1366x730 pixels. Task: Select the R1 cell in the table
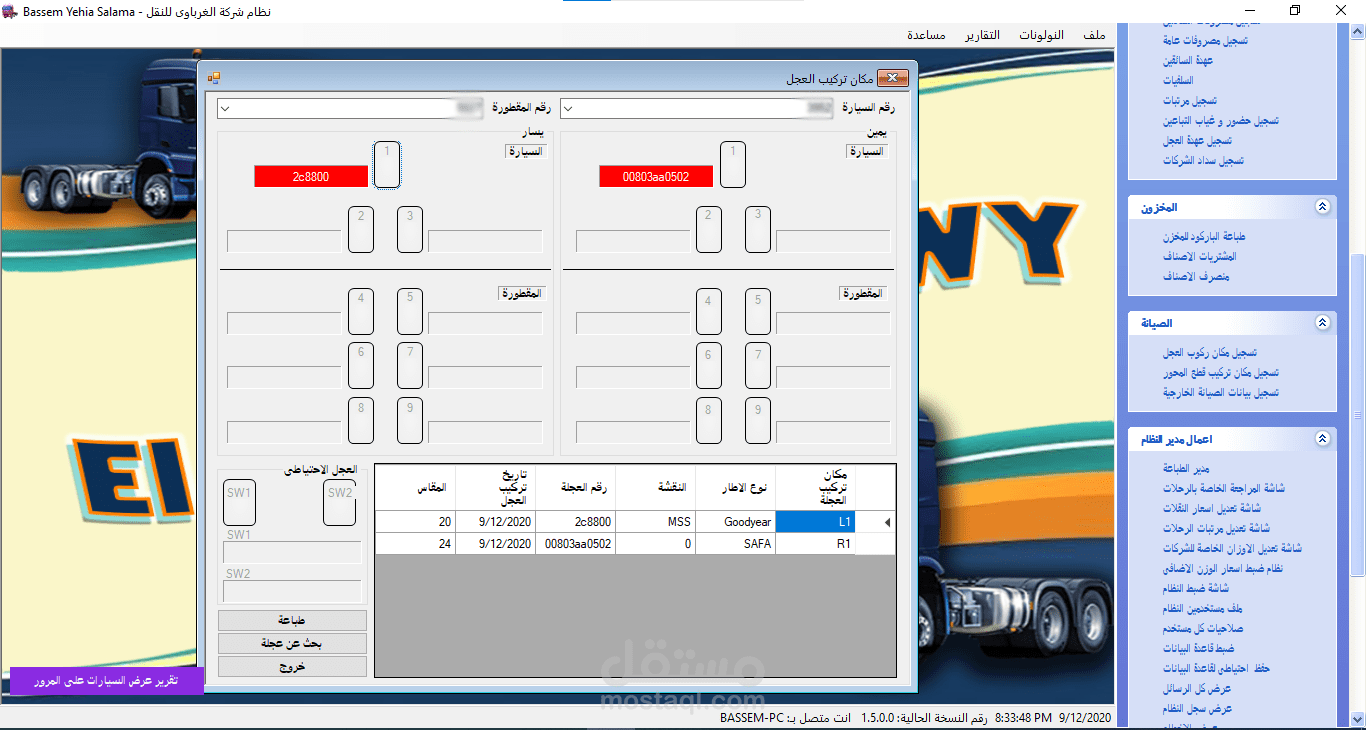coord(816,544)
